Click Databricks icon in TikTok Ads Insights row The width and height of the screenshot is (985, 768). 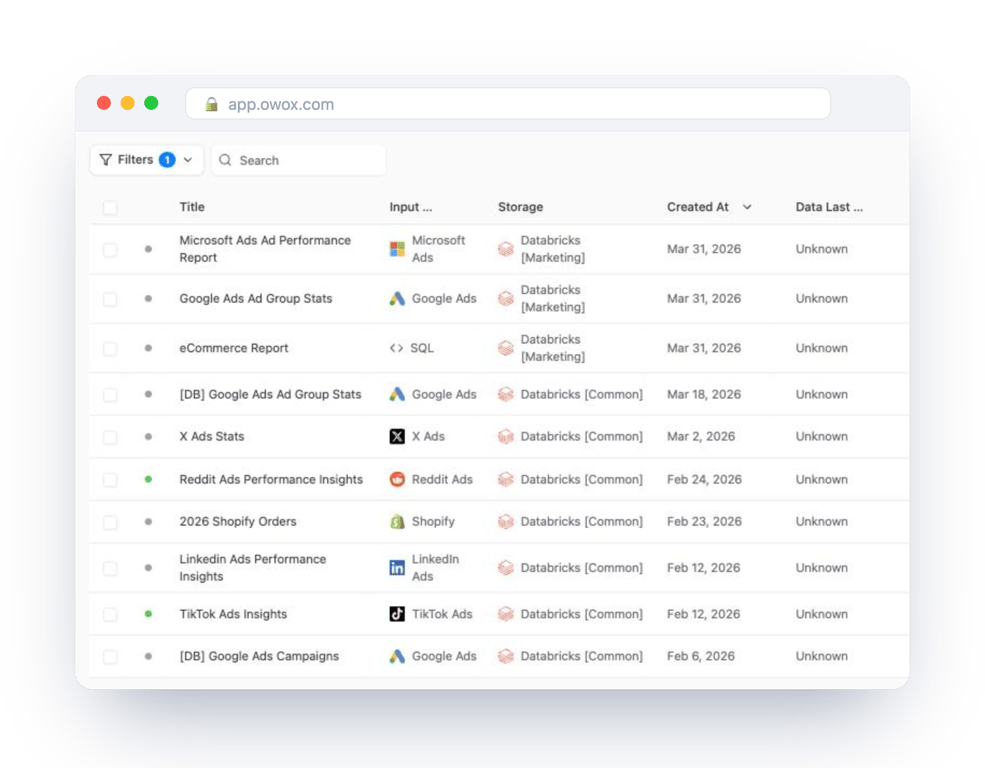pyautogui.click(x=506, y=614)
